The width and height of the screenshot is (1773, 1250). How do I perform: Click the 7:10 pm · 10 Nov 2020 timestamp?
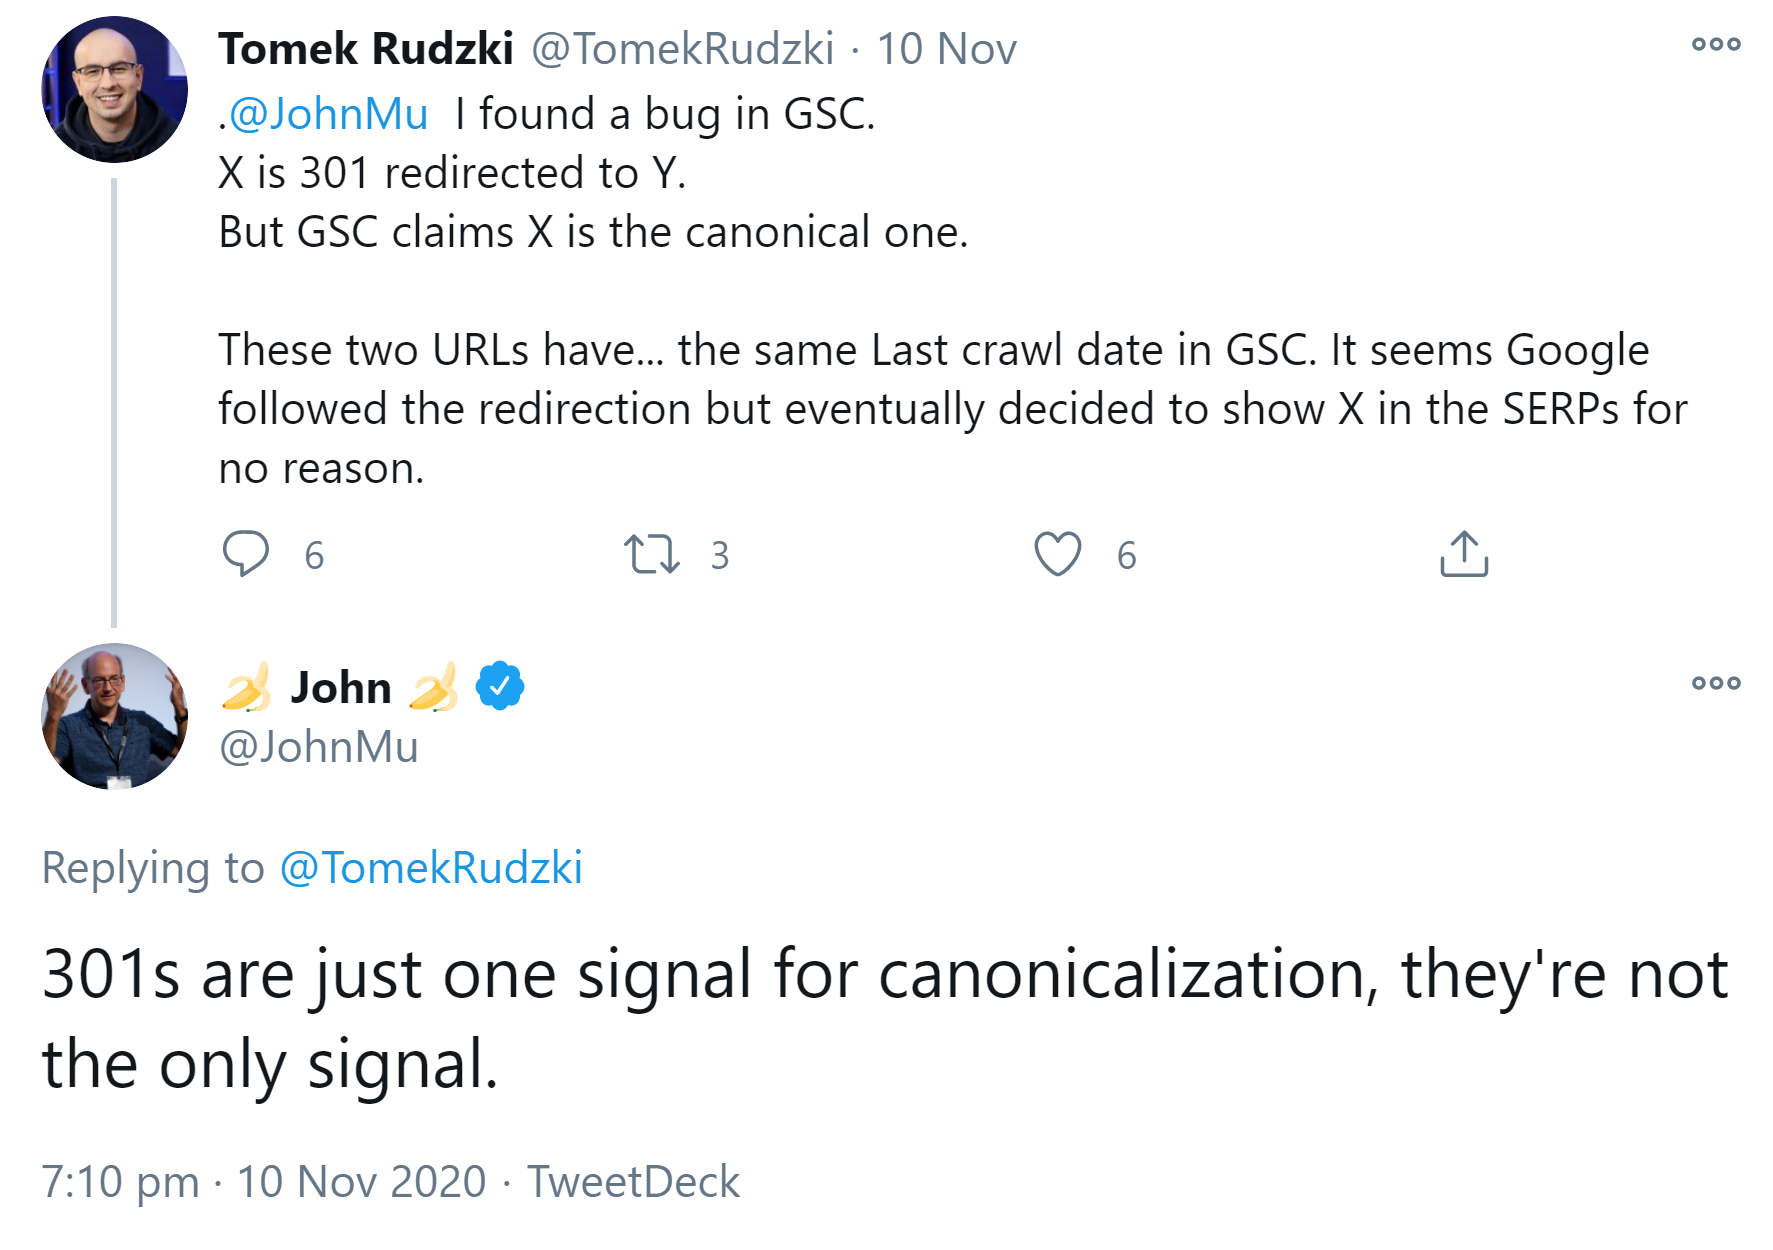click(263, 1182)
